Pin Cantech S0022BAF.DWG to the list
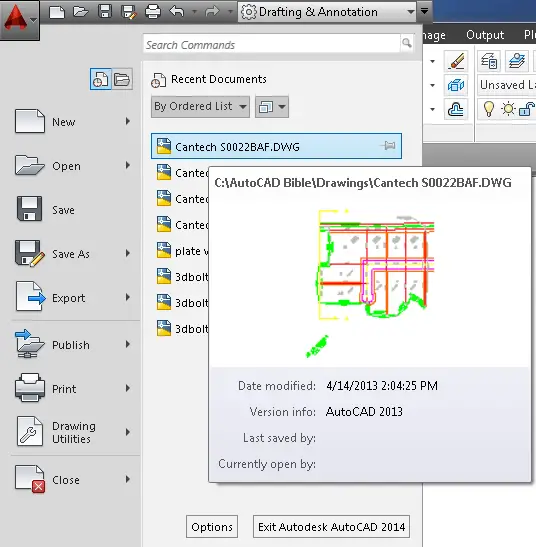The height and width of the screenshot is (547, 536). tap(388, 145)
